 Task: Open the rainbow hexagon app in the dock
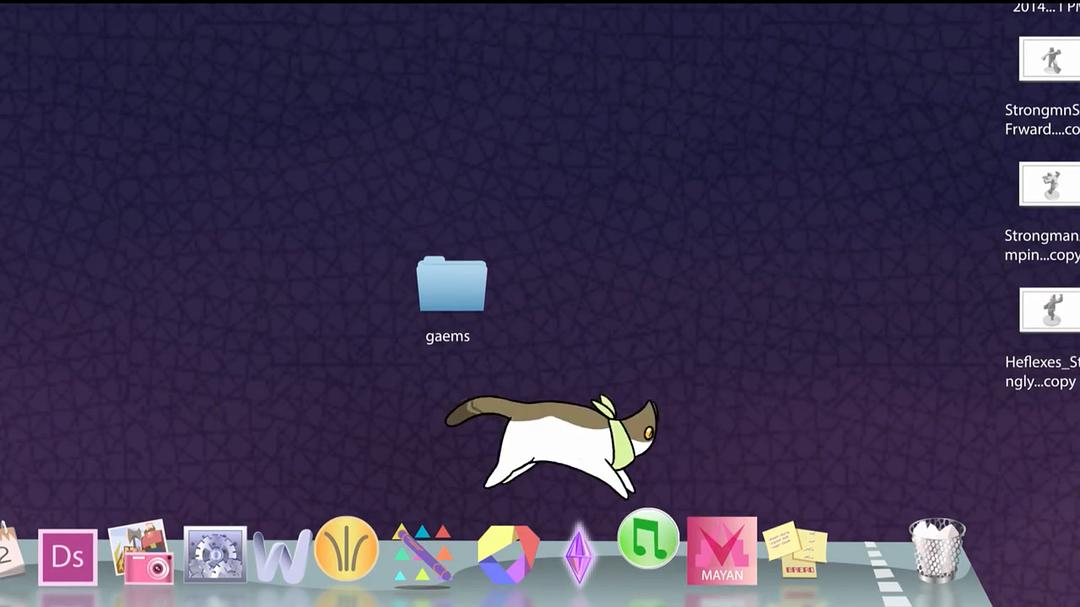[x=508, y=554]
